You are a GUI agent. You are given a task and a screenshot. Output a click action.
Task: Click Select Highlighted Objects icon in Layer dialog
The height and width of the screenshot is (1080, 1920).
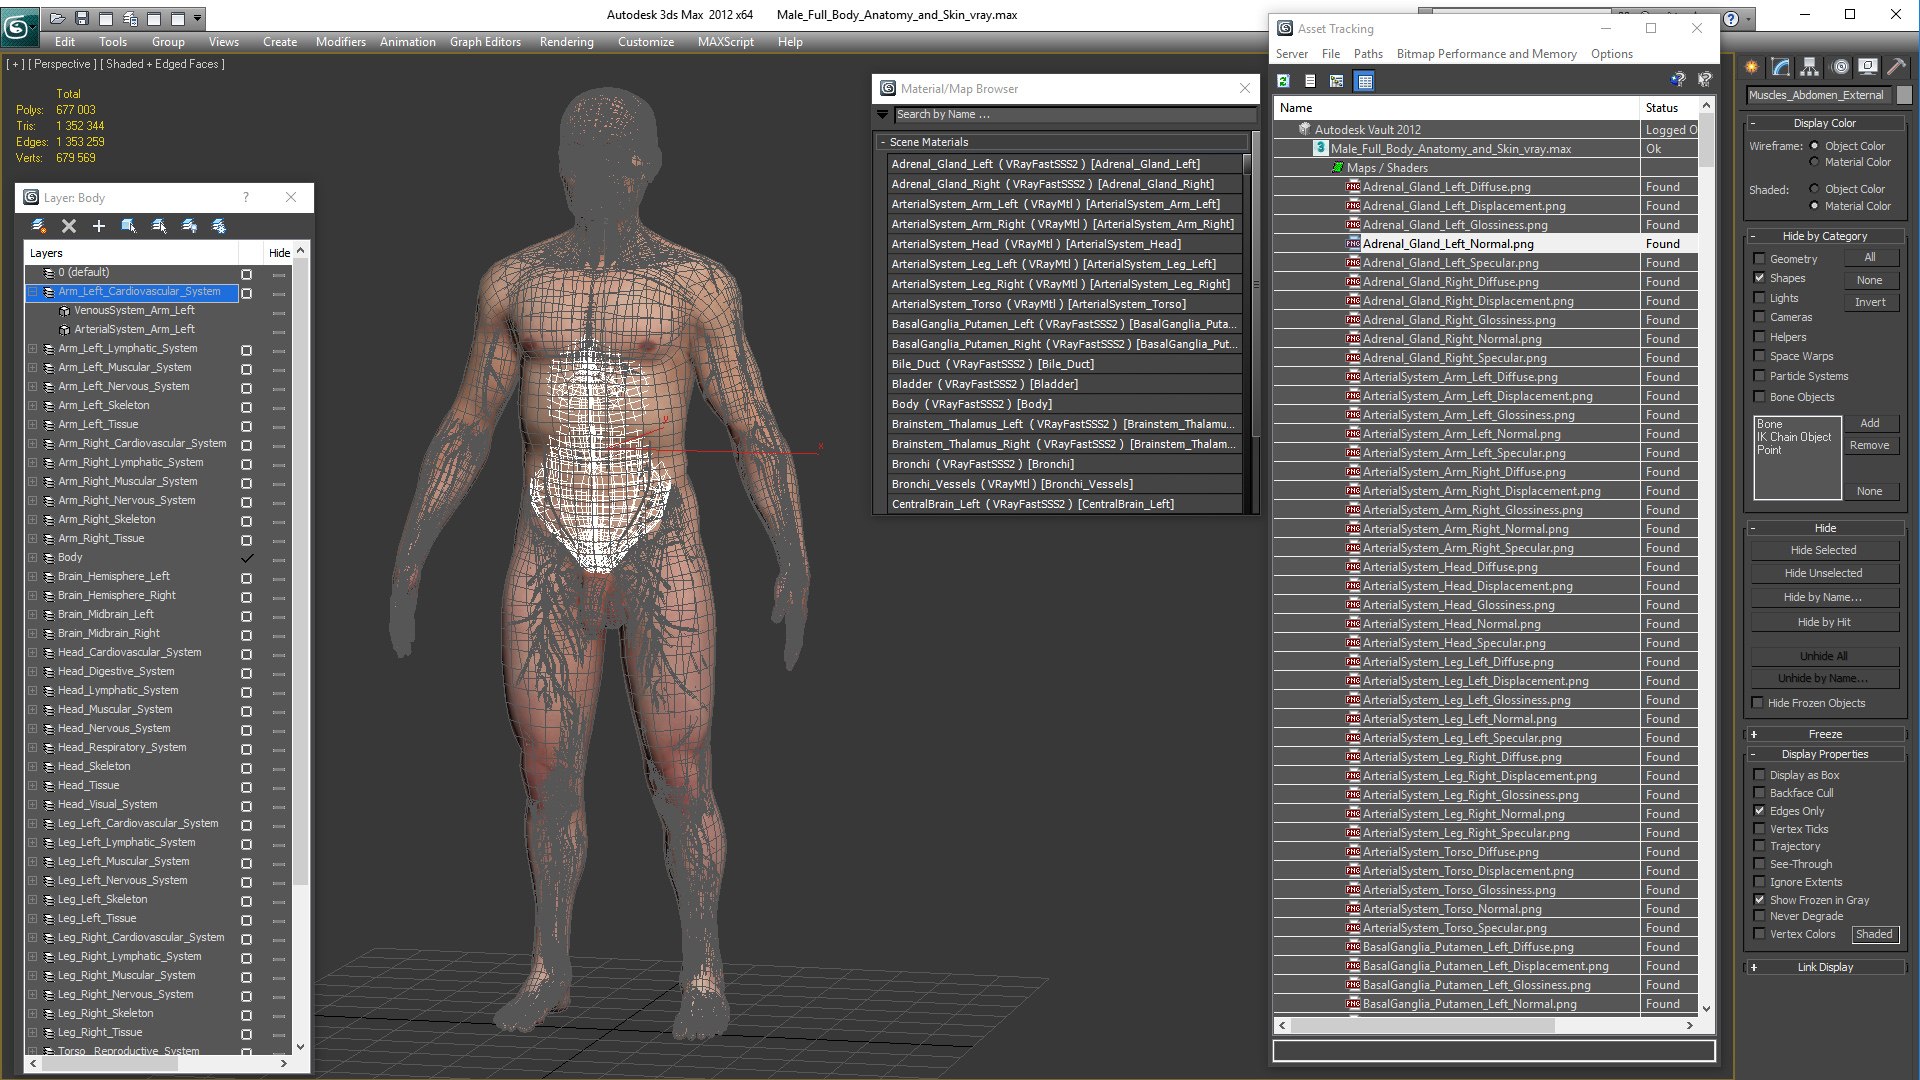pyautogui.click(x=129, y=226)
